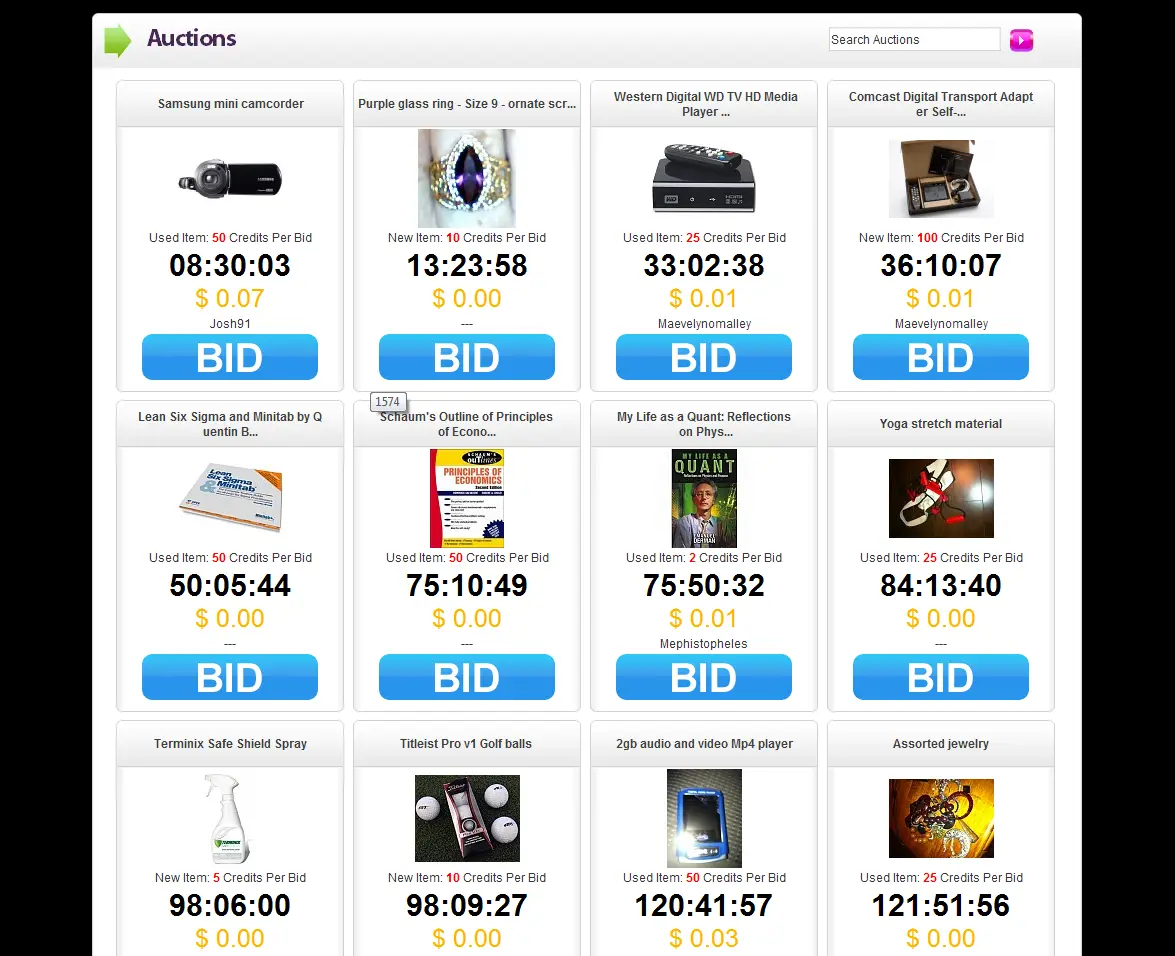This screenshot has width=1175, height=956.
Task: Click Mephistopheles bidder name
Action: coord(704,644)
